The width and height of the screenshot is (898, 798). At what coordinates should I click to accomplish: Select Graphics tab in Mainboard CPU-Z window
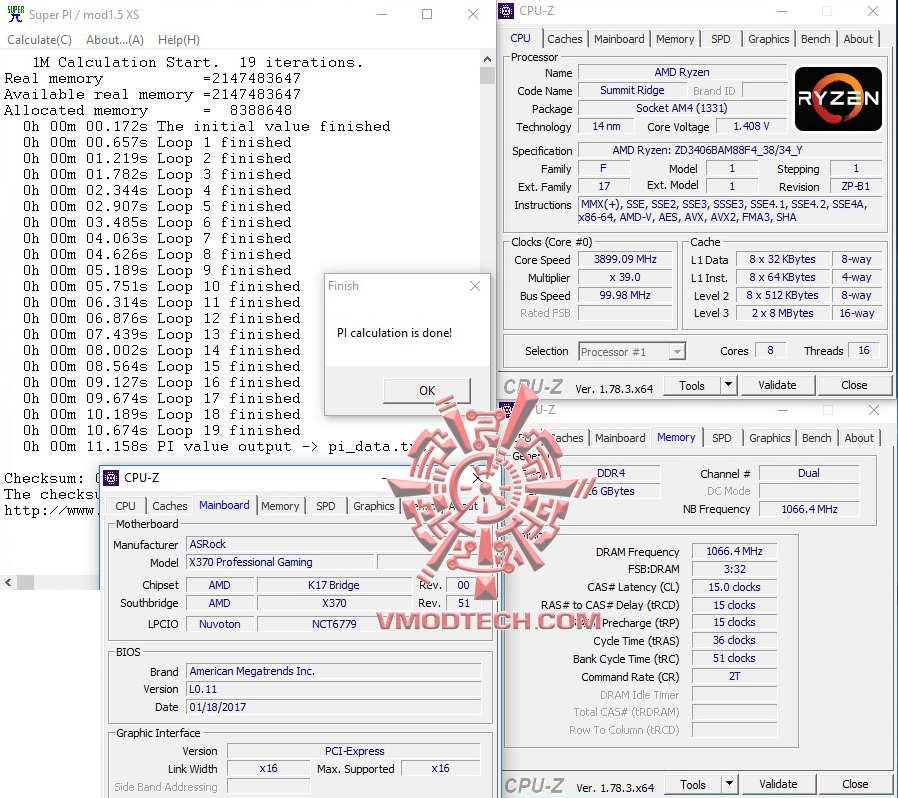[373, 506]
